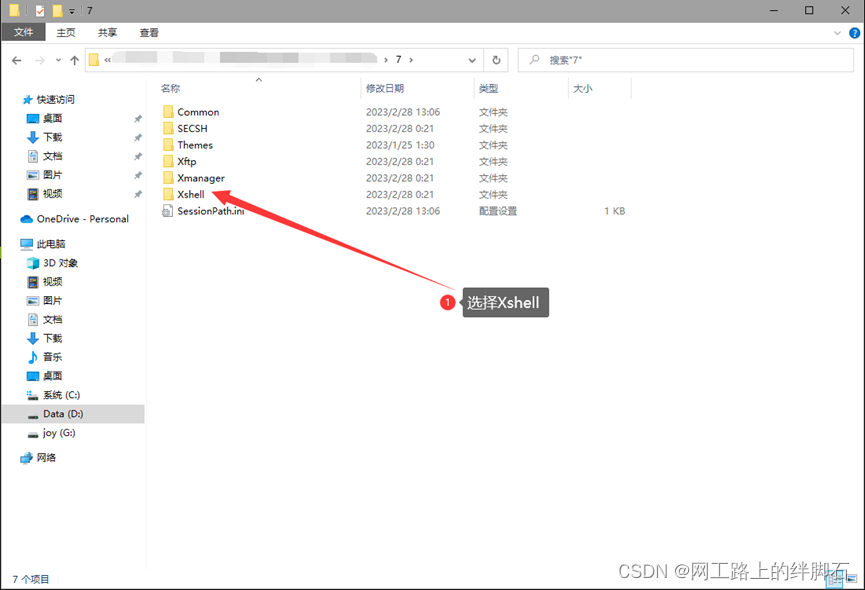
Task: Open the Common folder
Action: click(198, 112)
